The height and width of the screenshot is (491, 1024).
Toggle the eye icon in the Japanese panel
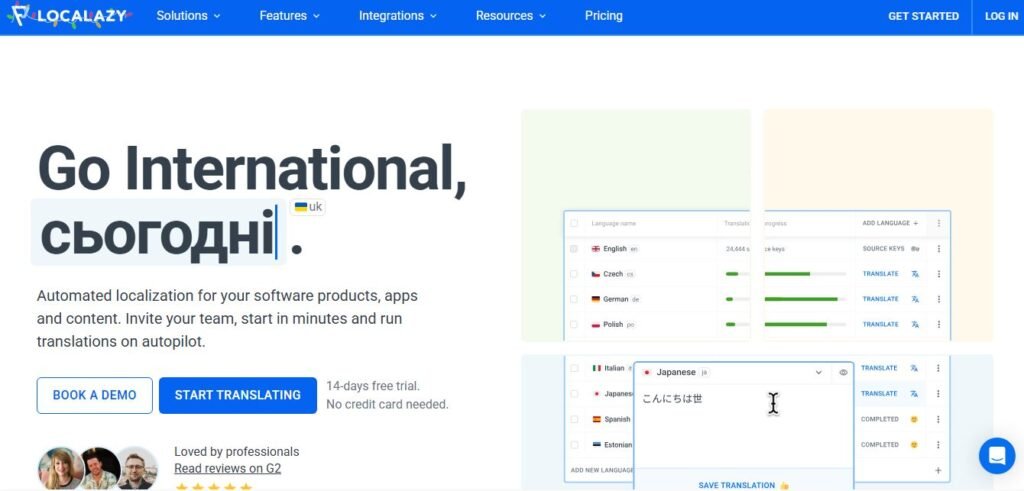point(843,372)
